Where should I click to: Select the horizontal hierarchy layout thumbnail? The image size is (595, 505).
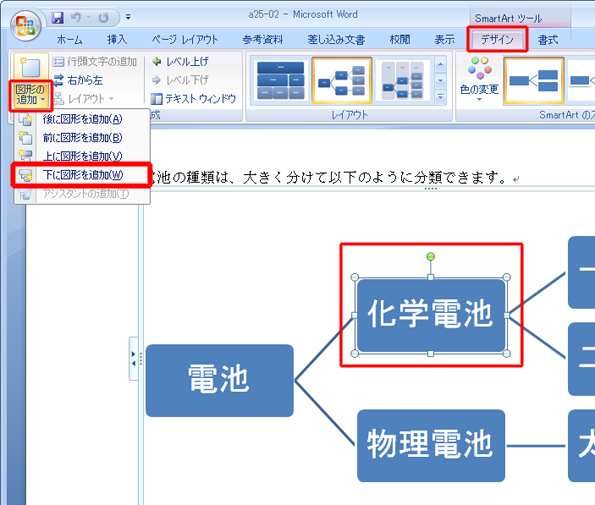coord(342,81)
